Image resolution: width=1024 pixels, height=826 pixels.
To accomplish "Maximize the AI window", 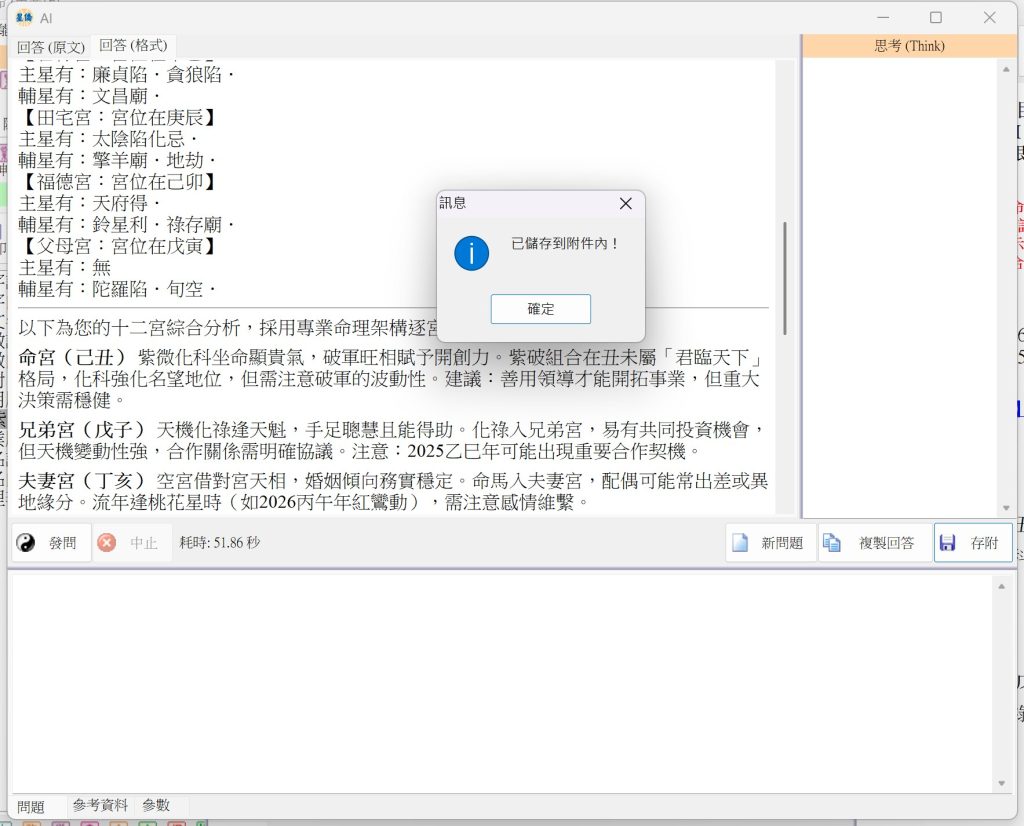I will click(x=936, y=17).
